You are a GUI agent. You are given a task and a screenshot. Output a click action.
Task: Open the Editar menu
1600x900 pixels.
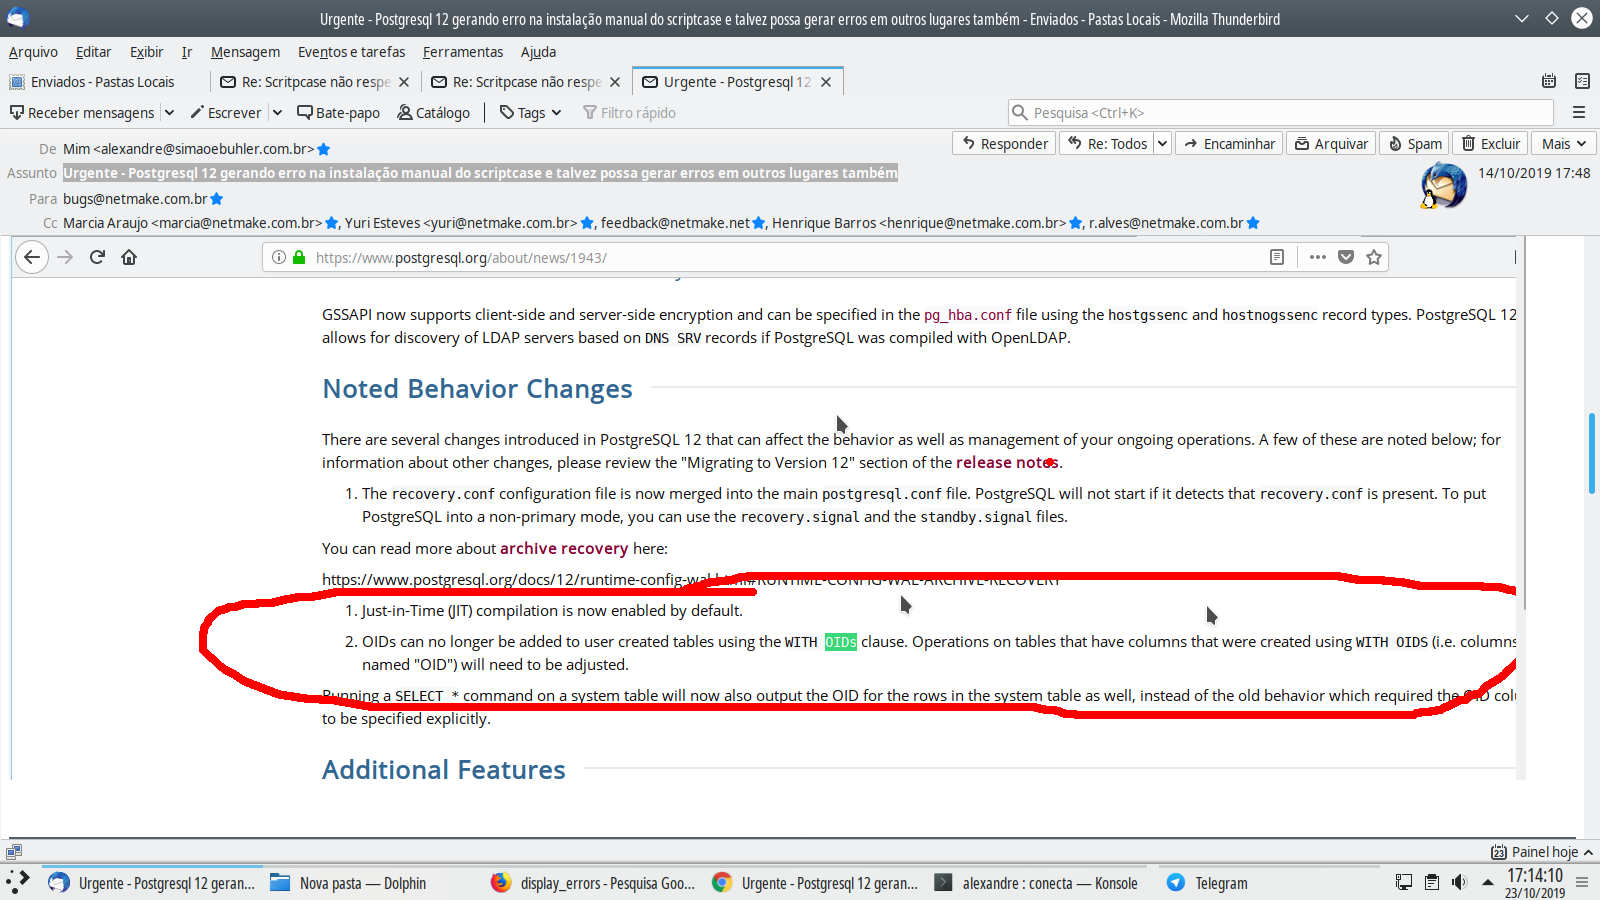point(93,52)
